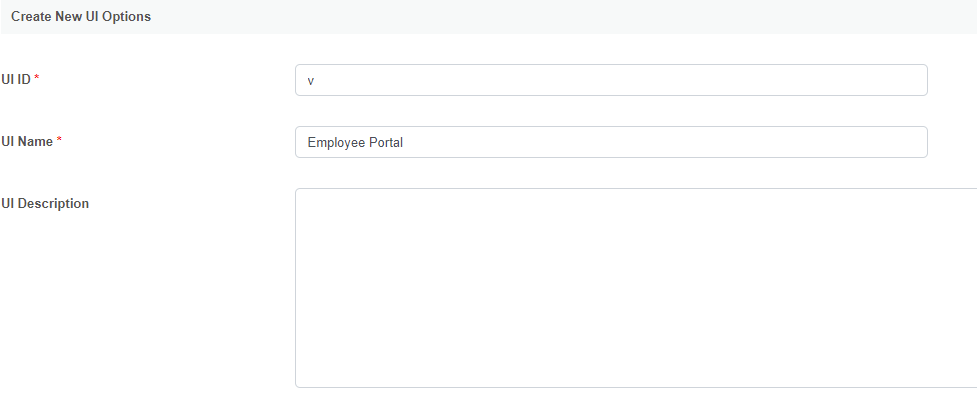The width and height of the screenshot is (977, 405).
Task: Place cursor on the "v" in UI ID
Action: pos(311,81)
